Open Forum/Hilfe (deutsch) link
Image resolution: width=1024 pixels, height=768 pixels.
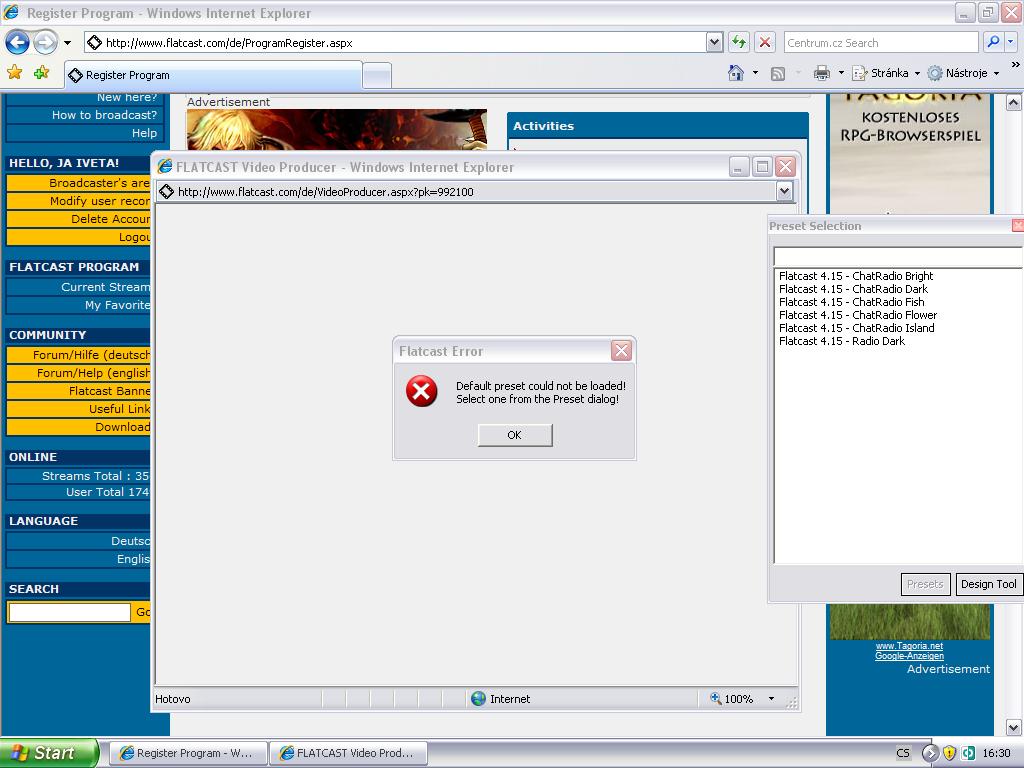pyautogui.click(x=78, y=355)
